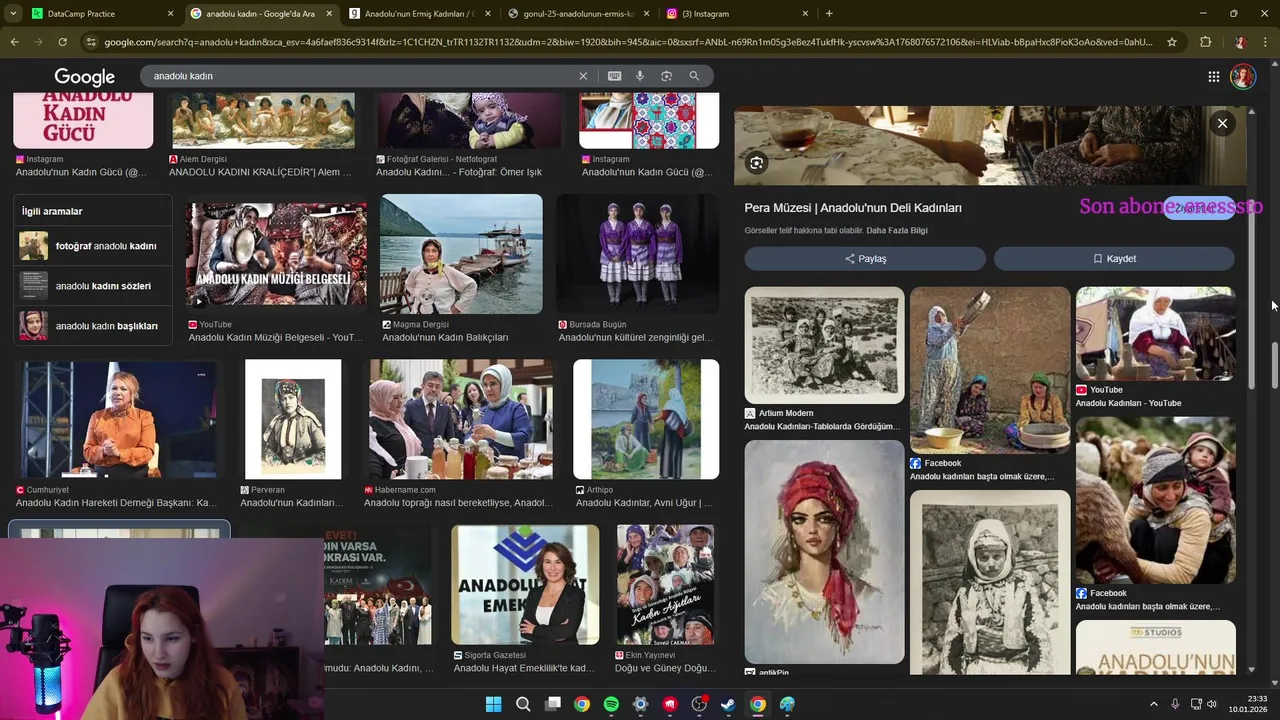Screen dimensions: 1280x720
Task: Open the Sigorta Gazetesi Anadolu Hayat image
Action: pyautogui.click(x=525, y=585)
